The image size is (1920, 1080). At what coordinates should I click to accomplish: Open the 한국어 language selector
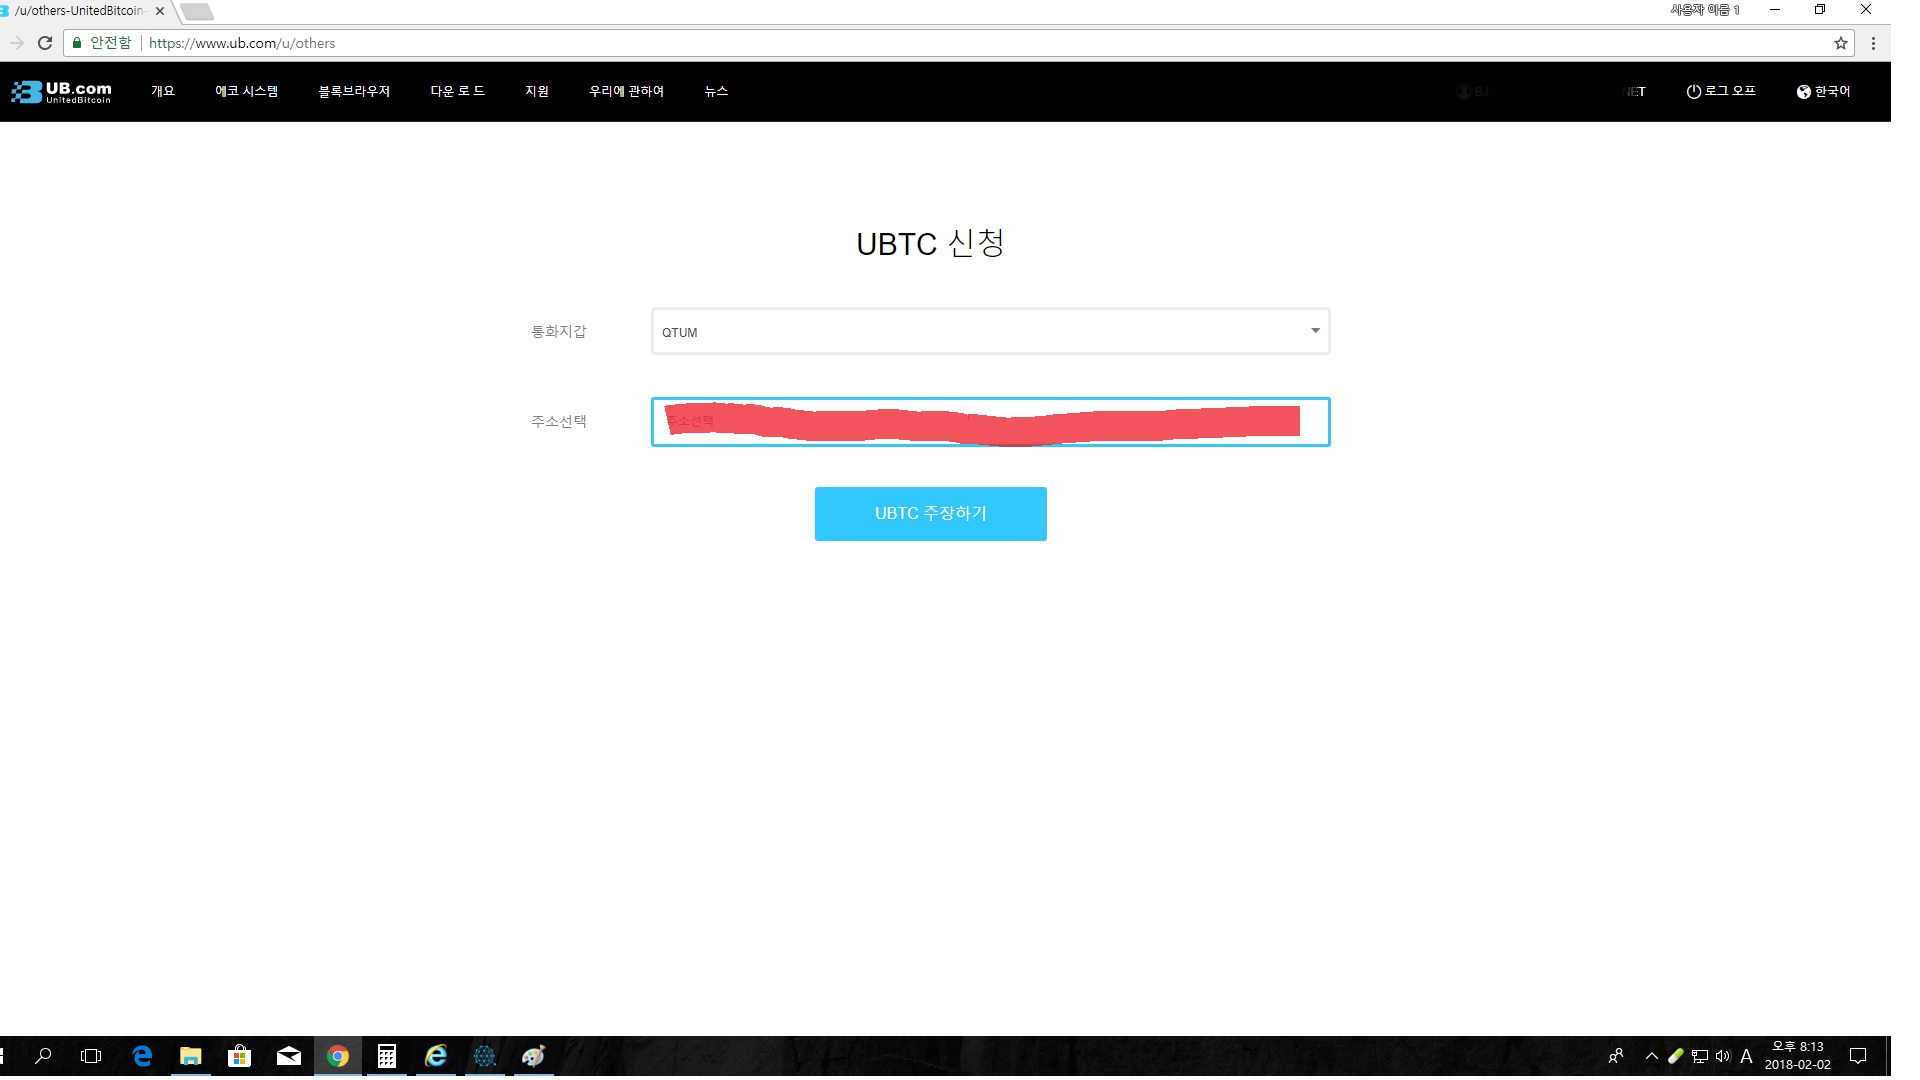click(x=1823, y=91)
